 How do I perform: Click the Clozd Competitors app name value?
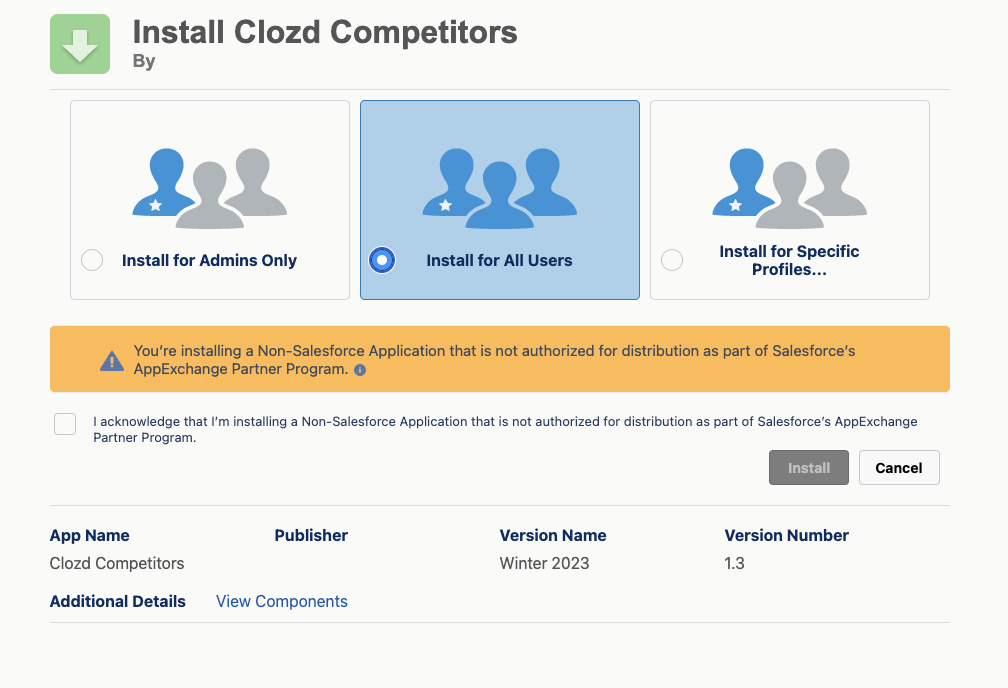click(117, 563)
